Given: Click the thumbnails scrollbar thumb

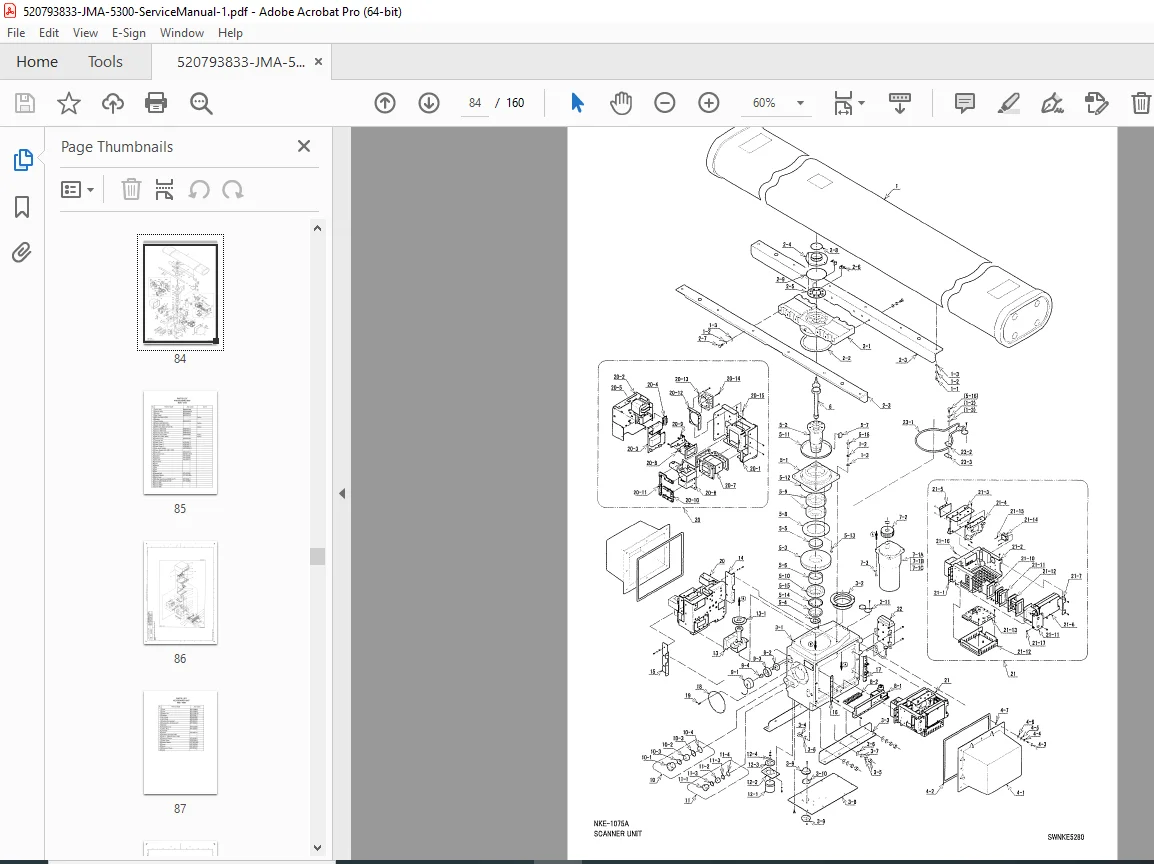Looking at the screenshot, I should tap(317, 556).
